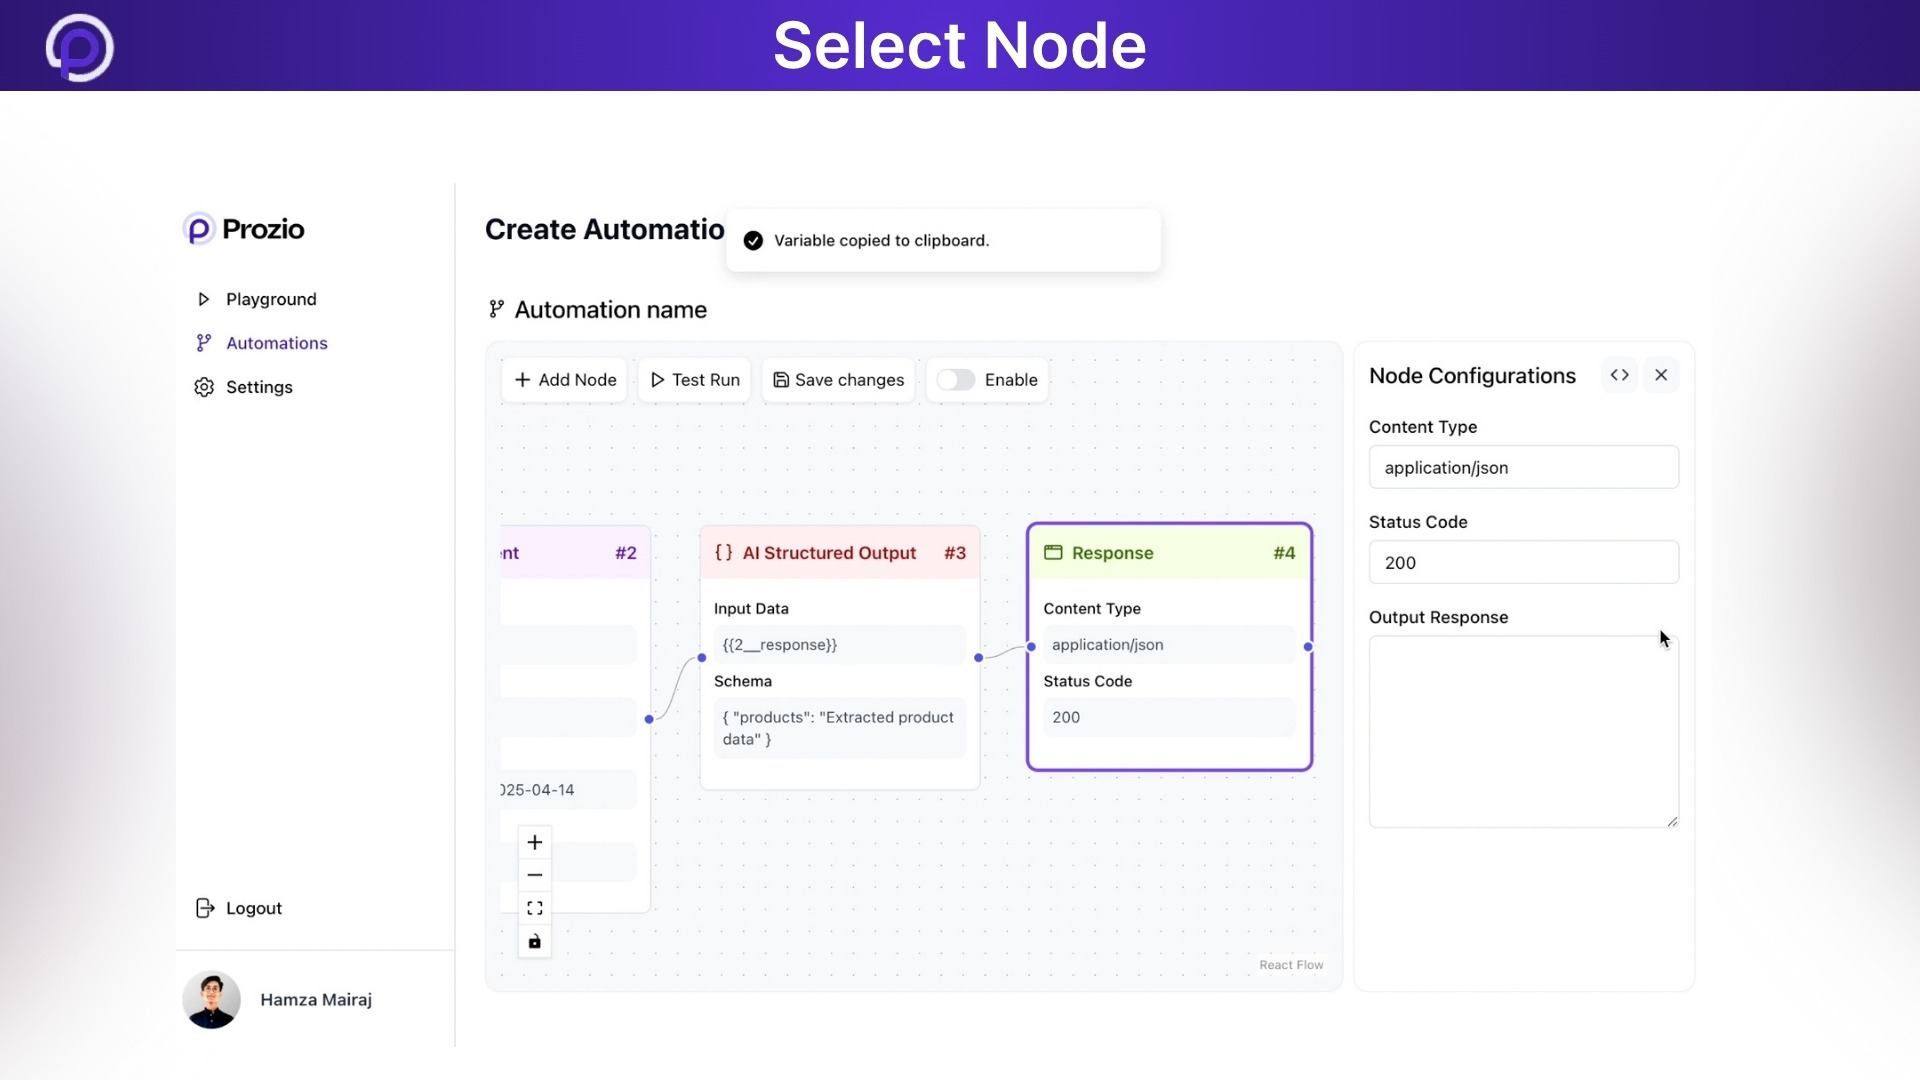Open the Settings section
This screenshot has width=1920, height=1080.
[x=259, y=387]
